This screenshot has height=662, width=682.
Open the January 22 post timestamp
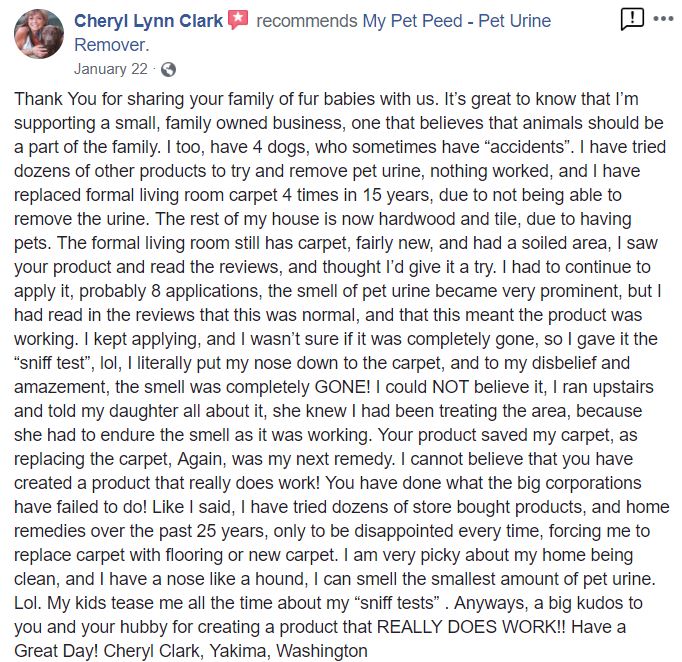pyautogui.click(x=111, y=69)
